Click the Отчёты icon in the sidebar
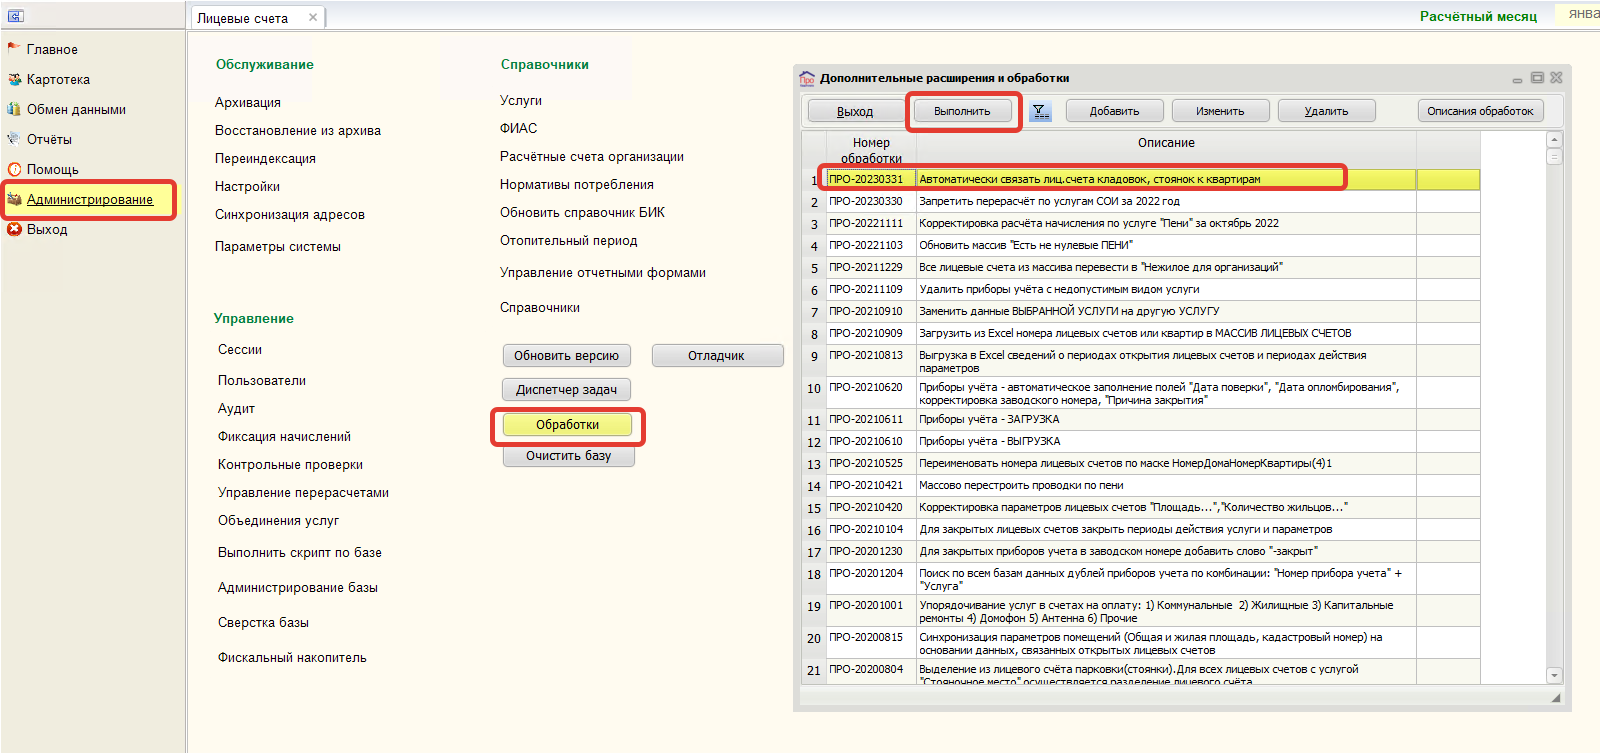Viewport: 1600px width, 753px height. [14, 139]
